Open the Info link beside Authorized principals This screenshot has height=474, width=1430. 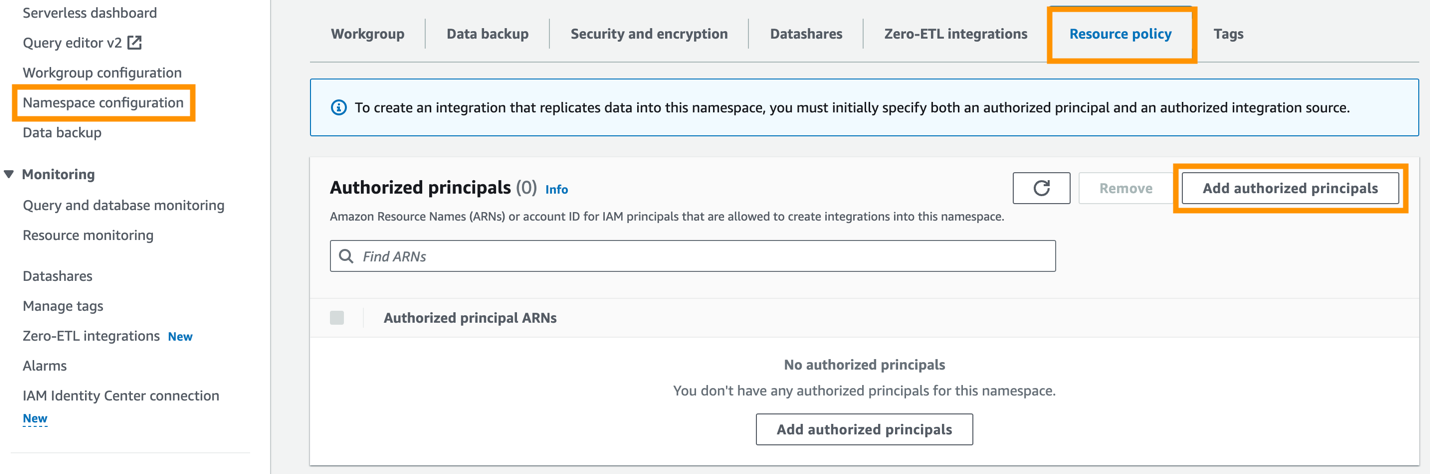[x=557, y=189]
